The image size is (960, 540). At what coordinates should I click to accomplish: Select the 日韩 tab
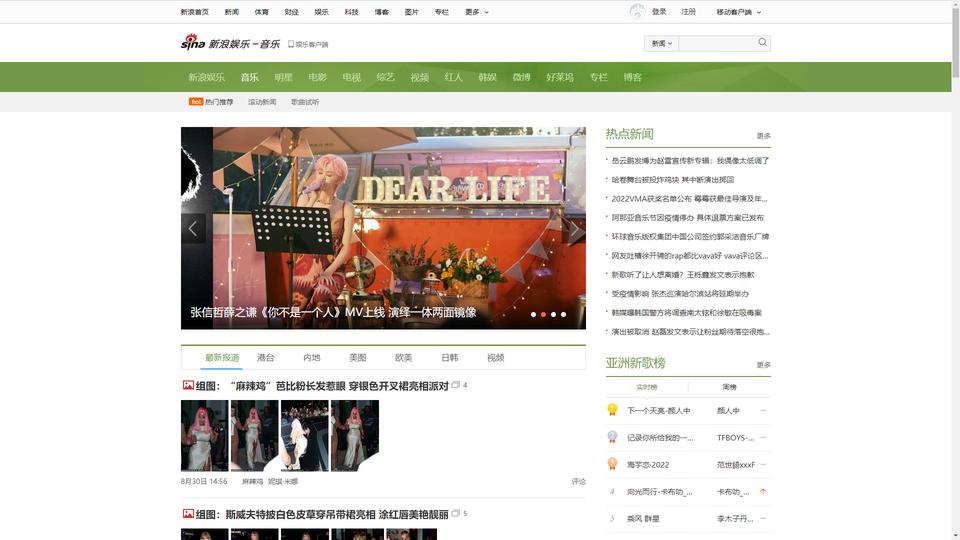click(x=449, y=358)
